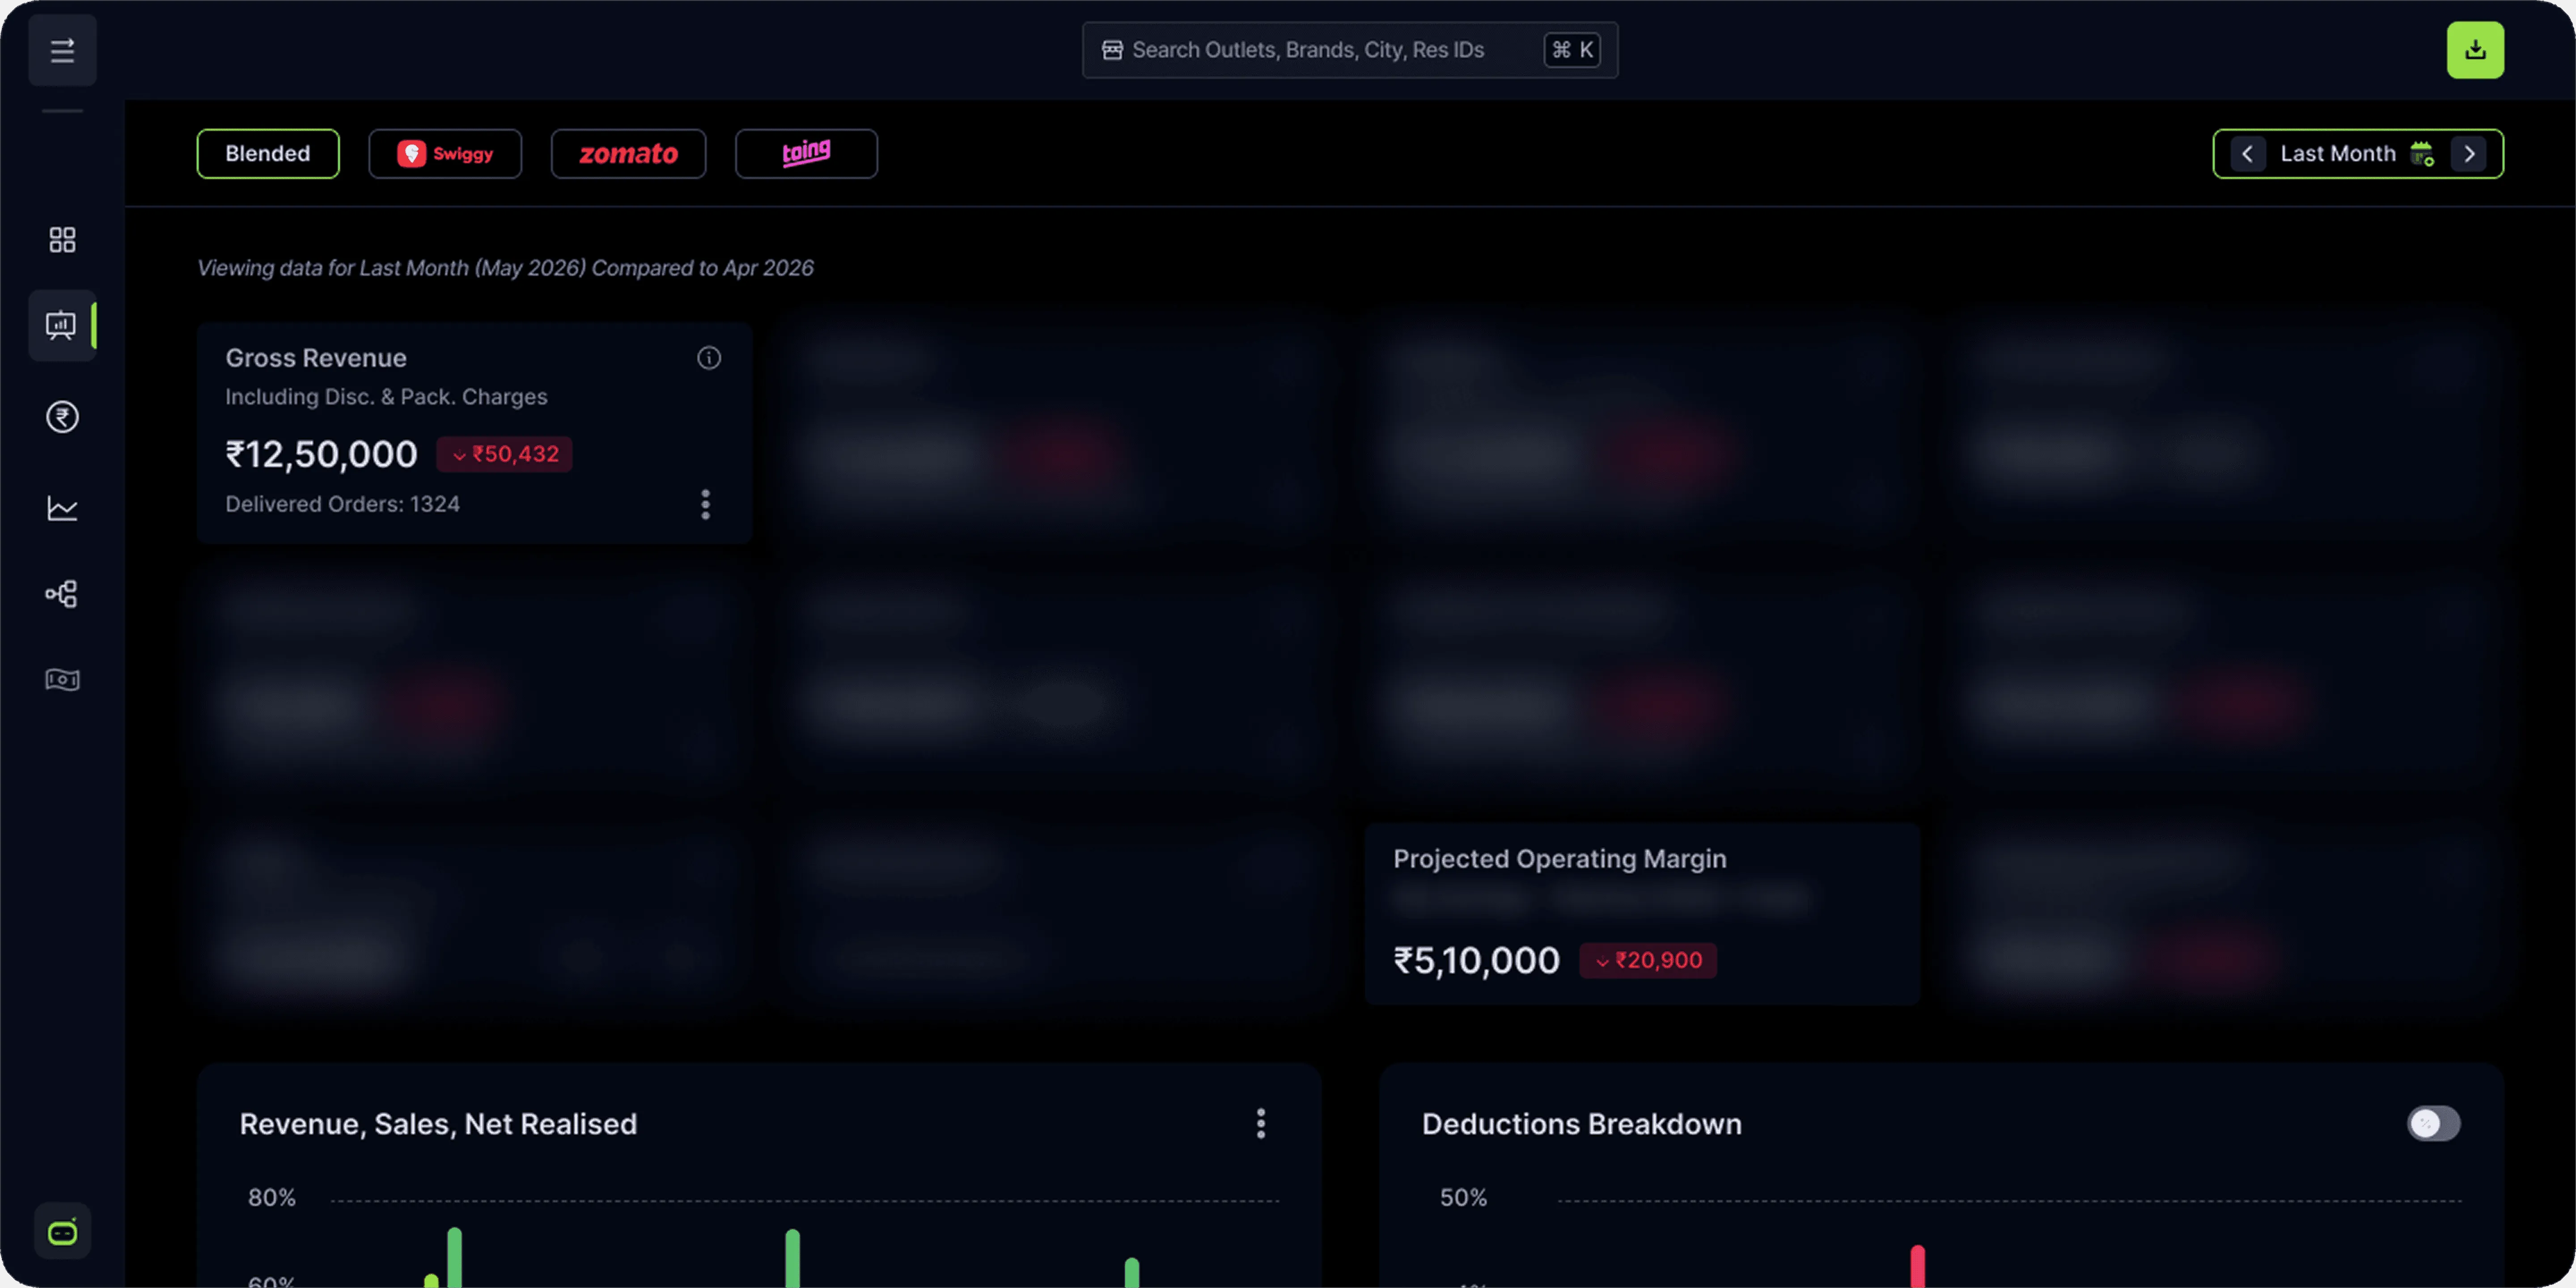The image size is (2576, 1288).
Task: Click the store icon in search bar
Action: [x=1112, y=50]
